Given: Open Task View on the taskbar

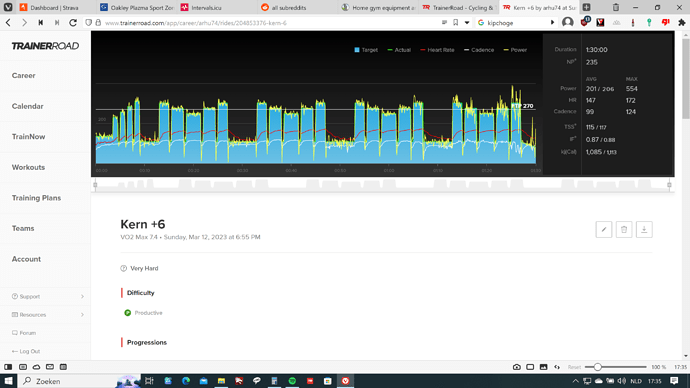Looking at the screenshot, I should 149,381.
